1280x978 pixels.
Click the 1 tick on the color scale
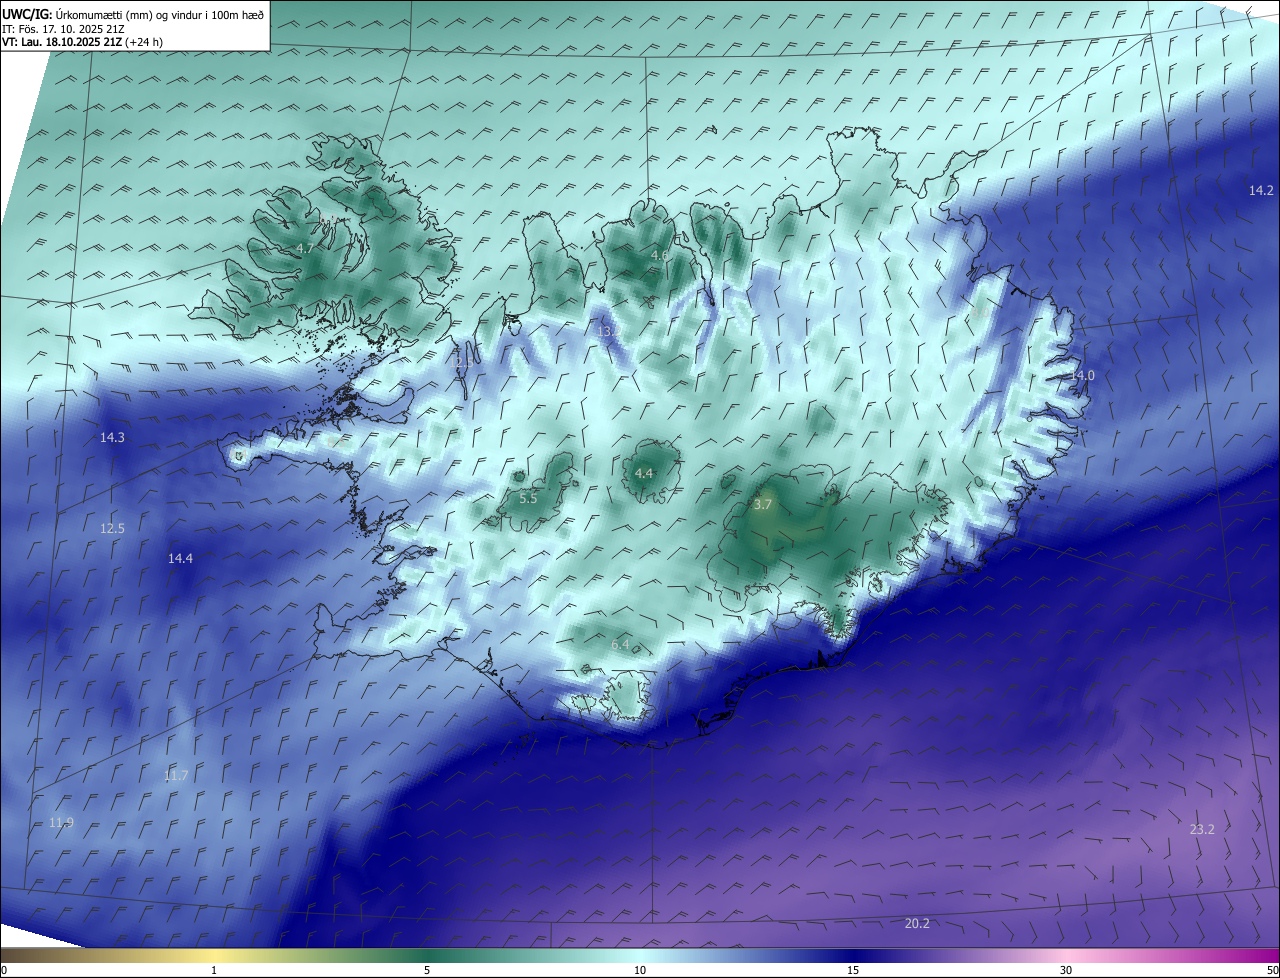(x=214, y=970)
